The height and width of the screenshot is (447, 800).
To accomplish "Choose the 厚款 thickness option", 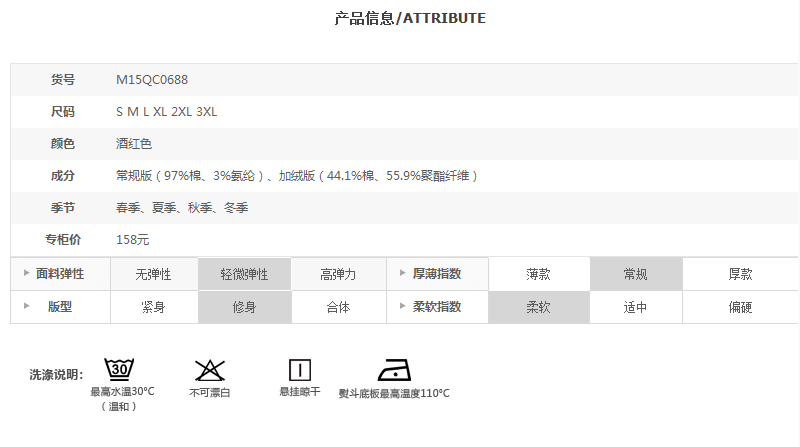I will pos(740,274).
